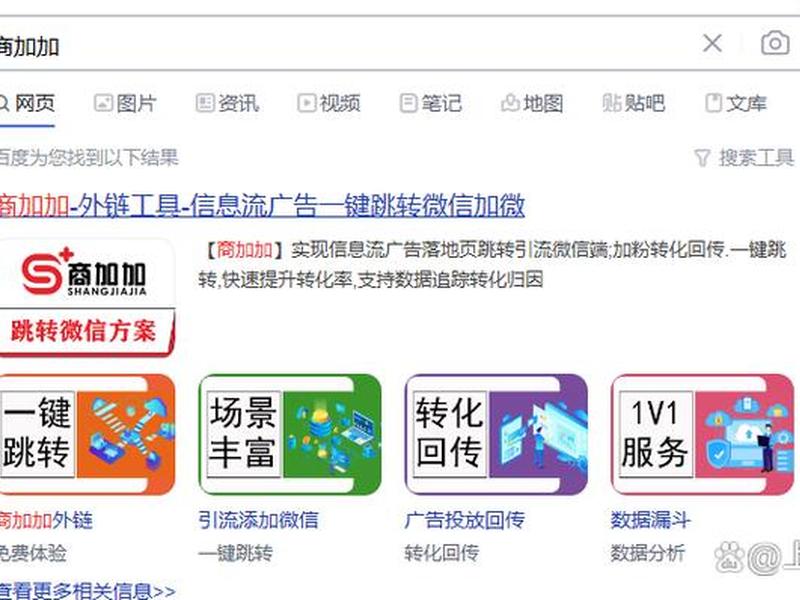Click the picture icon beside 图片
Screen dimensions: 800x600
point(103,104)
